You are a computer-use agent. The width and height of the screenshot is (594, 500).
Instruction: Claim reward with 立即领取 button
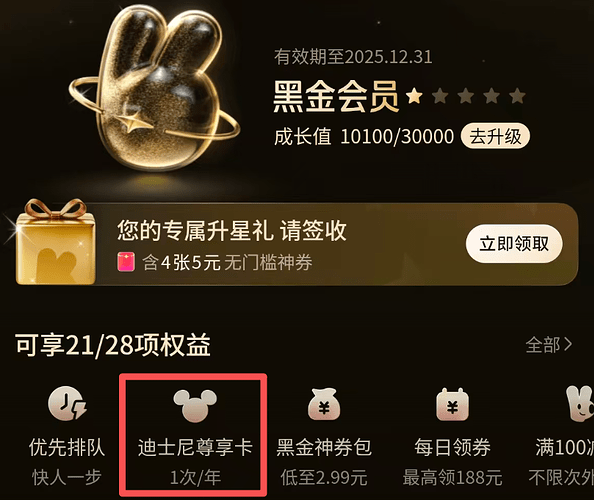tap(514, 244)
